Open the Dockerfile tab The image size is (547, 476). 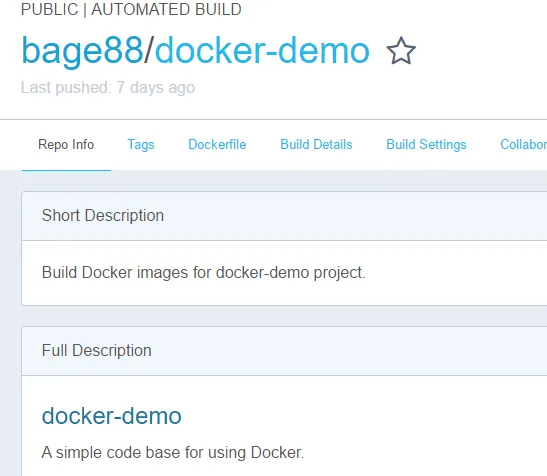tap(217, 144)
